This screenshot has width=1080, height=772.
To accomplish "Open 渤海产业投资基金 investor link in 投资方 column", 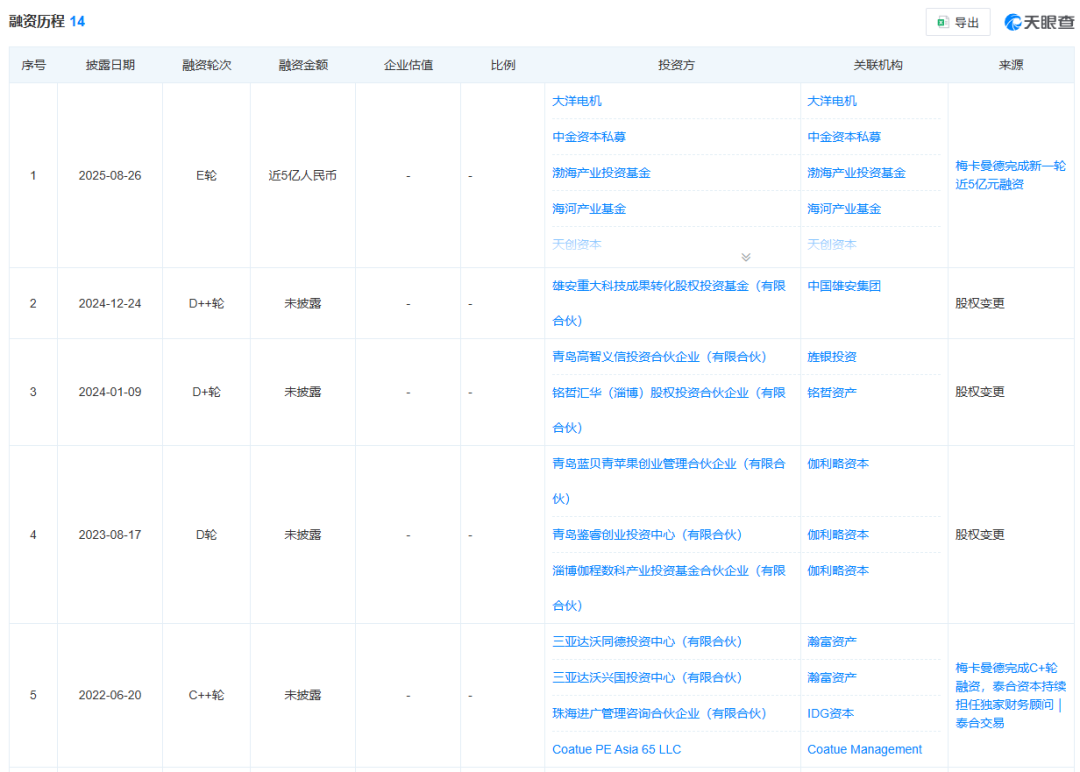I will click(x=601, y=173).
